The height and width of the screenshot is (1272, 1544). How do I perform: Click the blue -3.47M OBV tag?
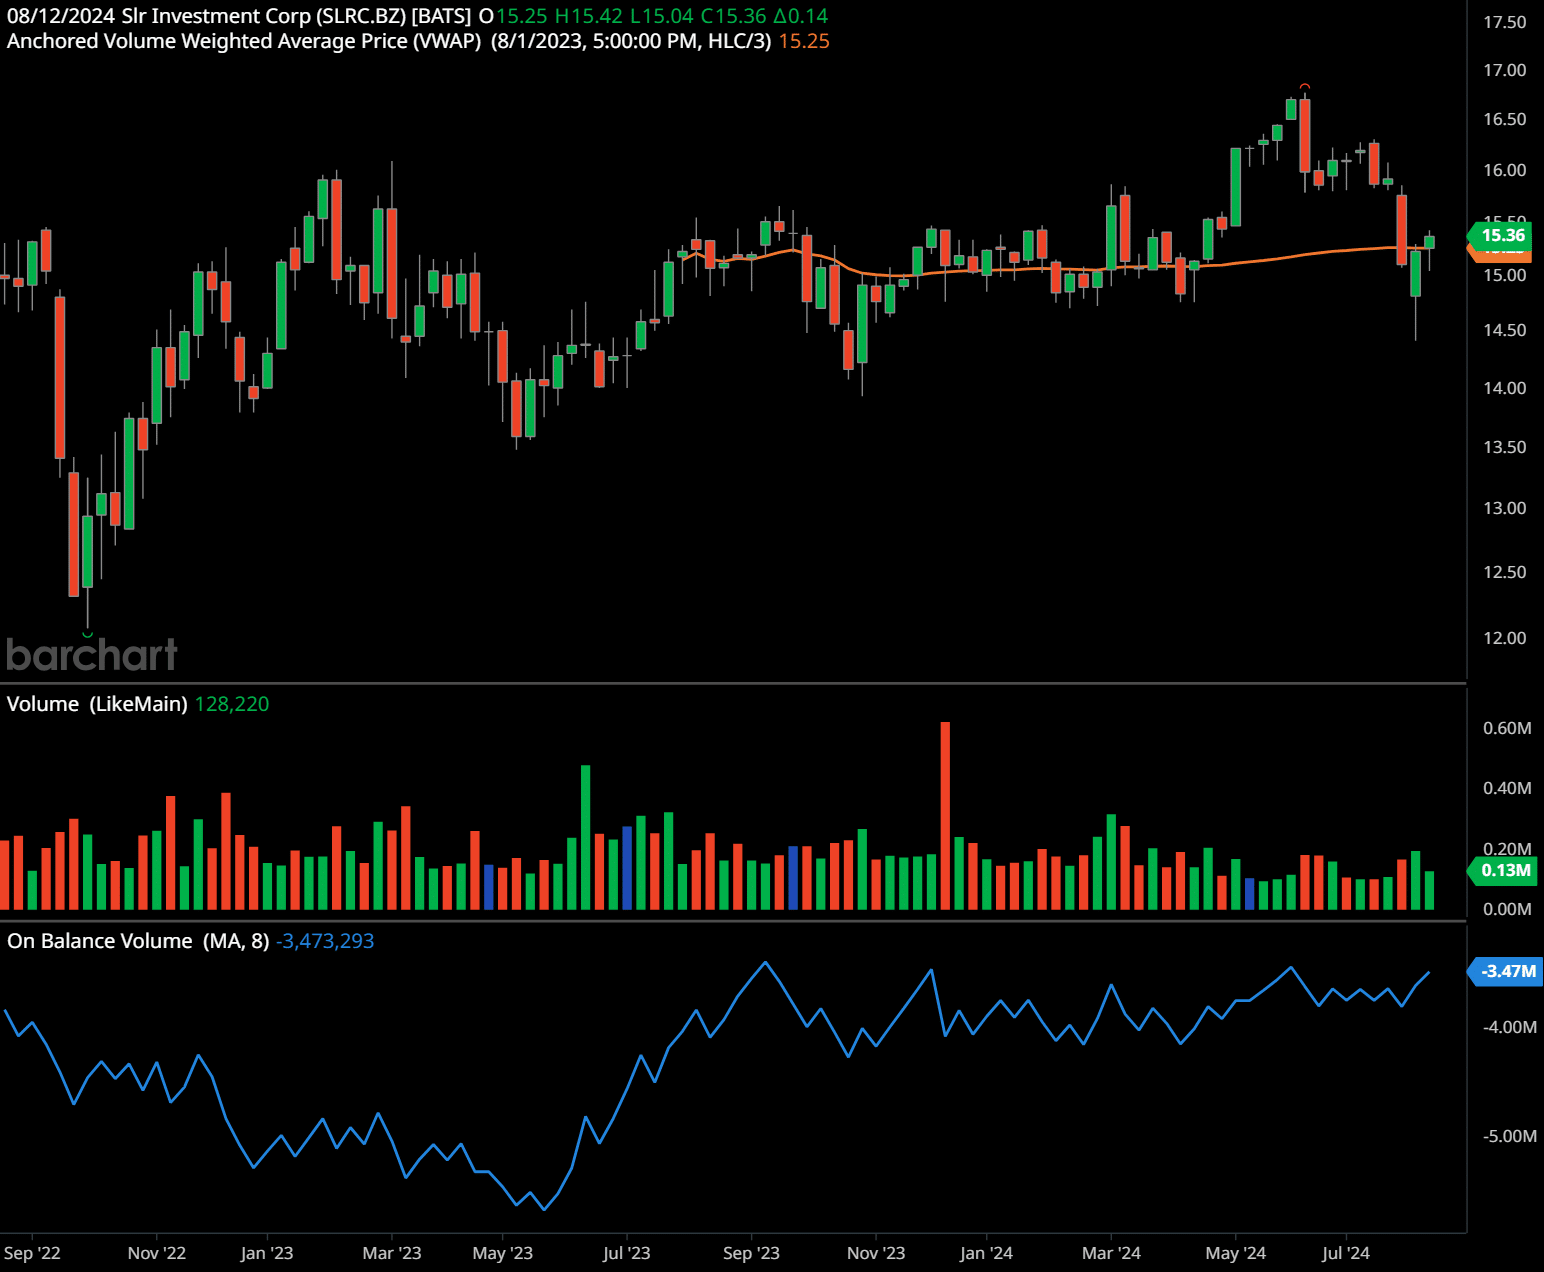pos(1504,971)
